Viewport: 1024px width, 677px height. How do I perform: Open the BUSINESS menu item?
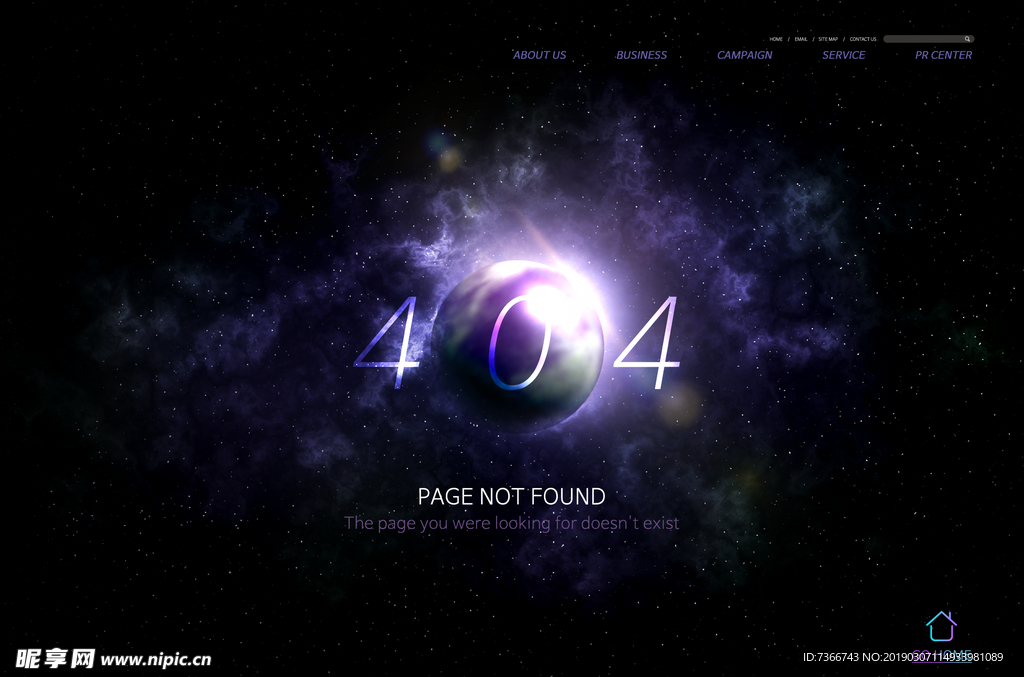tap(641, 55)
